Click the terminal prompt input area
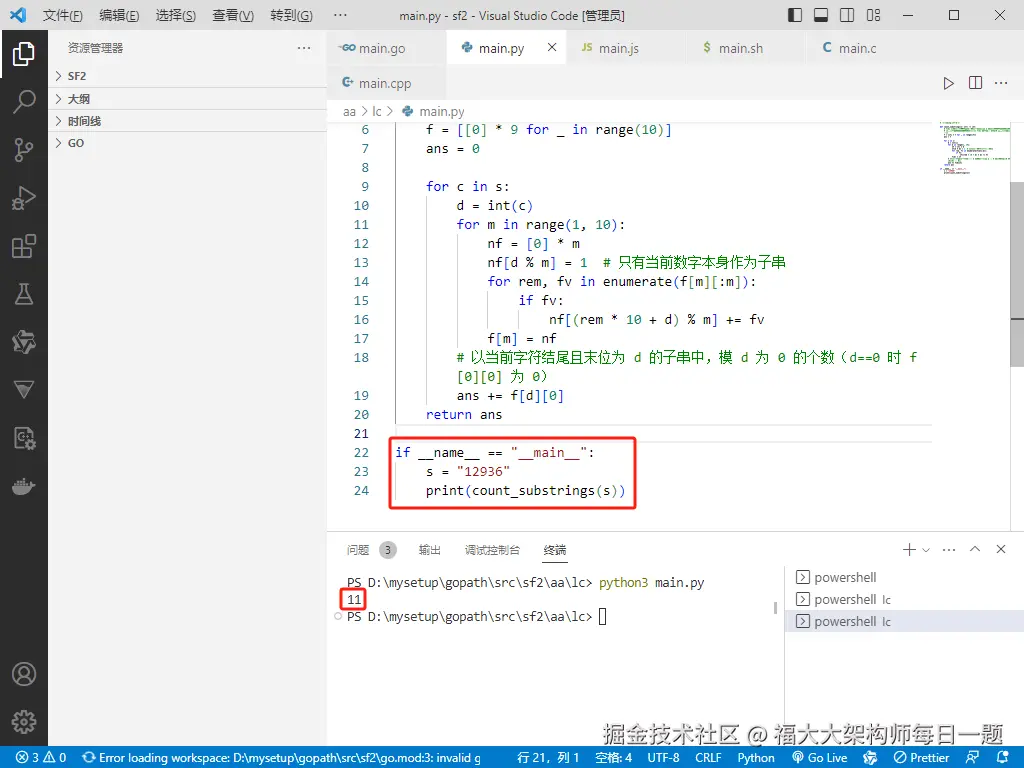The height and width of the screenshot is (768, 1024). click(602, 616)
